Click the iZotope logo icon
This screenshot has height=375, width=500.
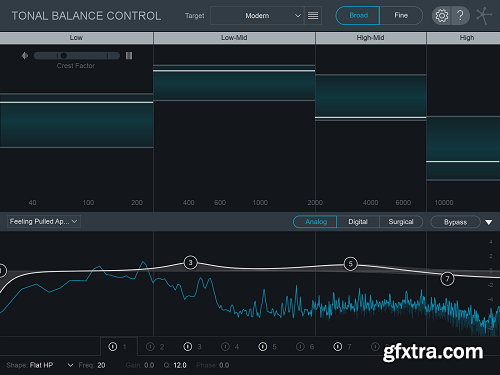(x=483, y=16)
